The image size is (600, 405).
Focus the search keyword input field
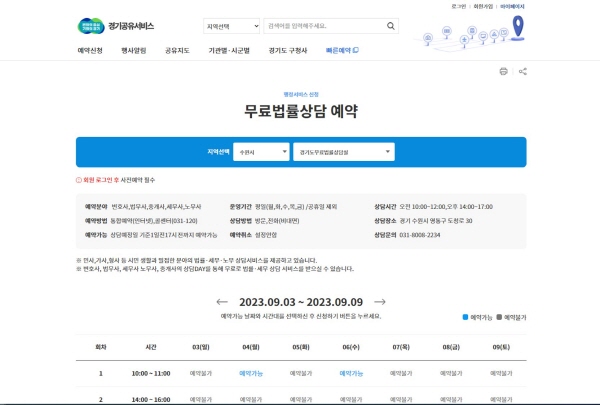[x=324, y=26]
